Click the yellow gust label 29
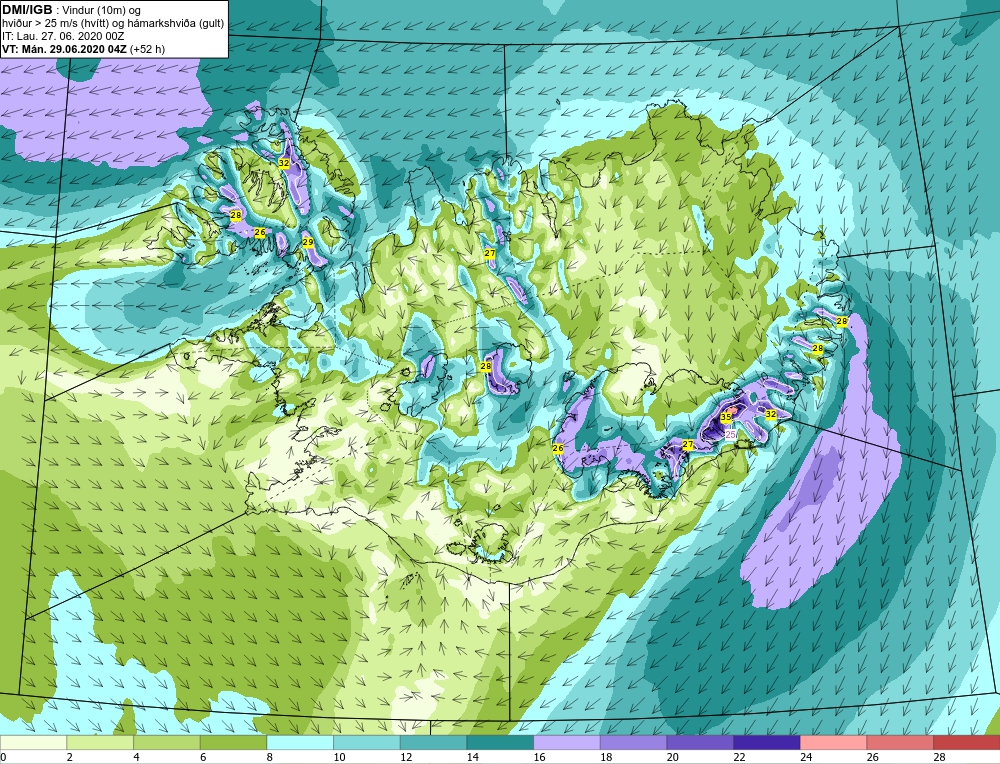The height and width of the screenshot is (764, 1000). pyautogui.click(x=307, y=242)
